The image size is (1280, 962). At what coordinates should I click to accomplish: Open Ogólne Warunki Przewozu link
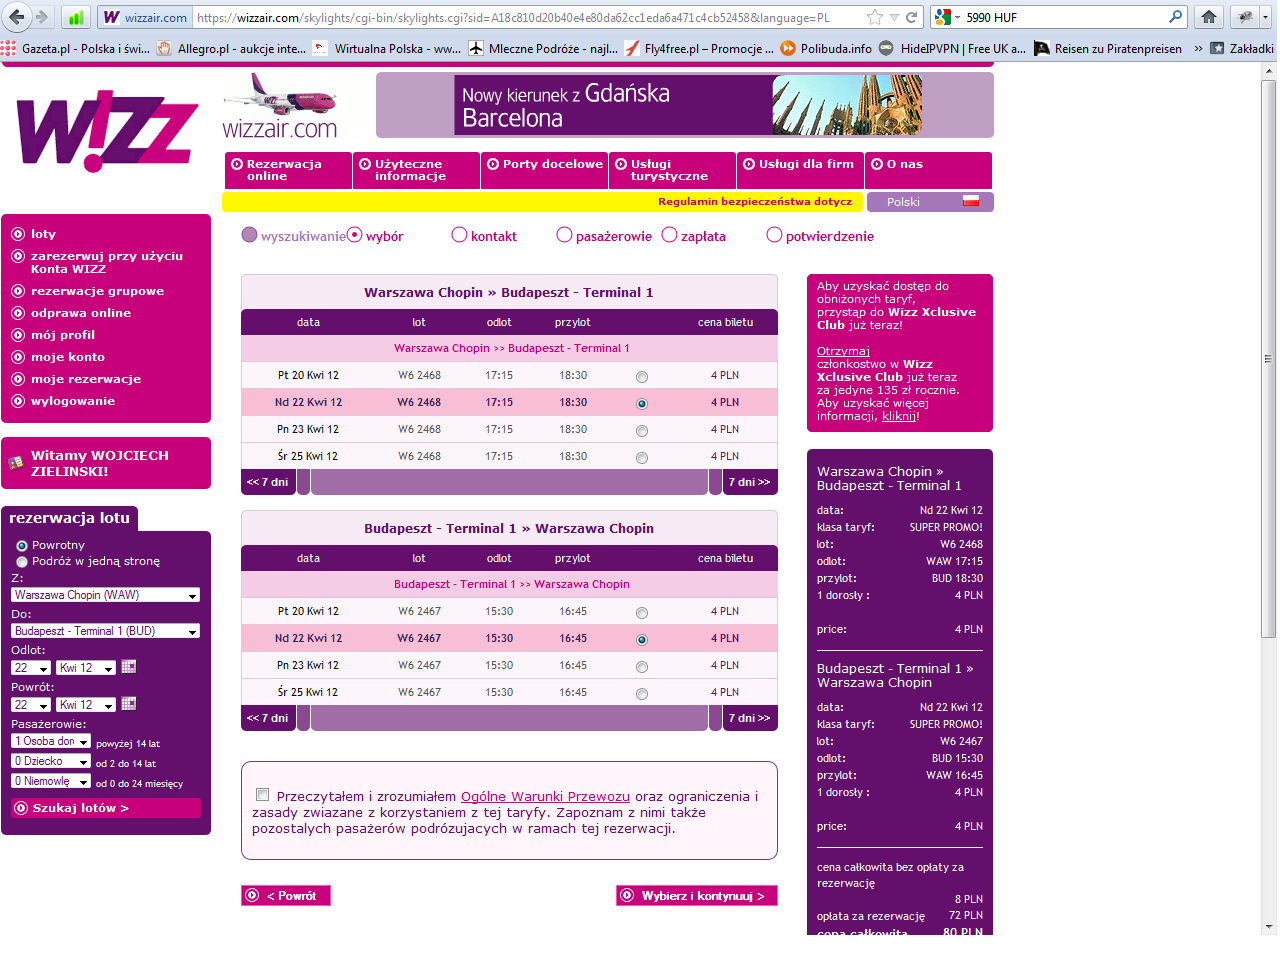545,797
